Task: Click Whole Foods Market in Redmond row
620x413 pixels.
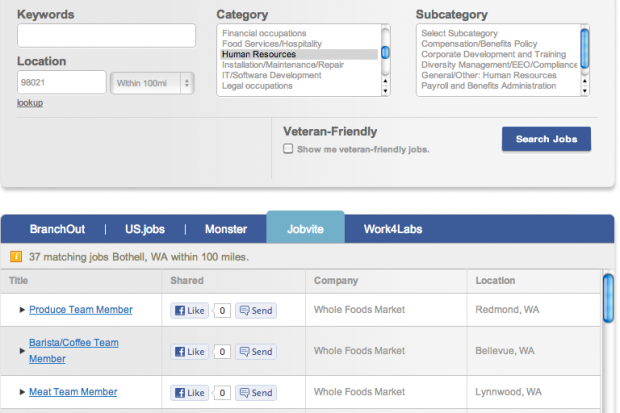Action: tap(359, 310)
